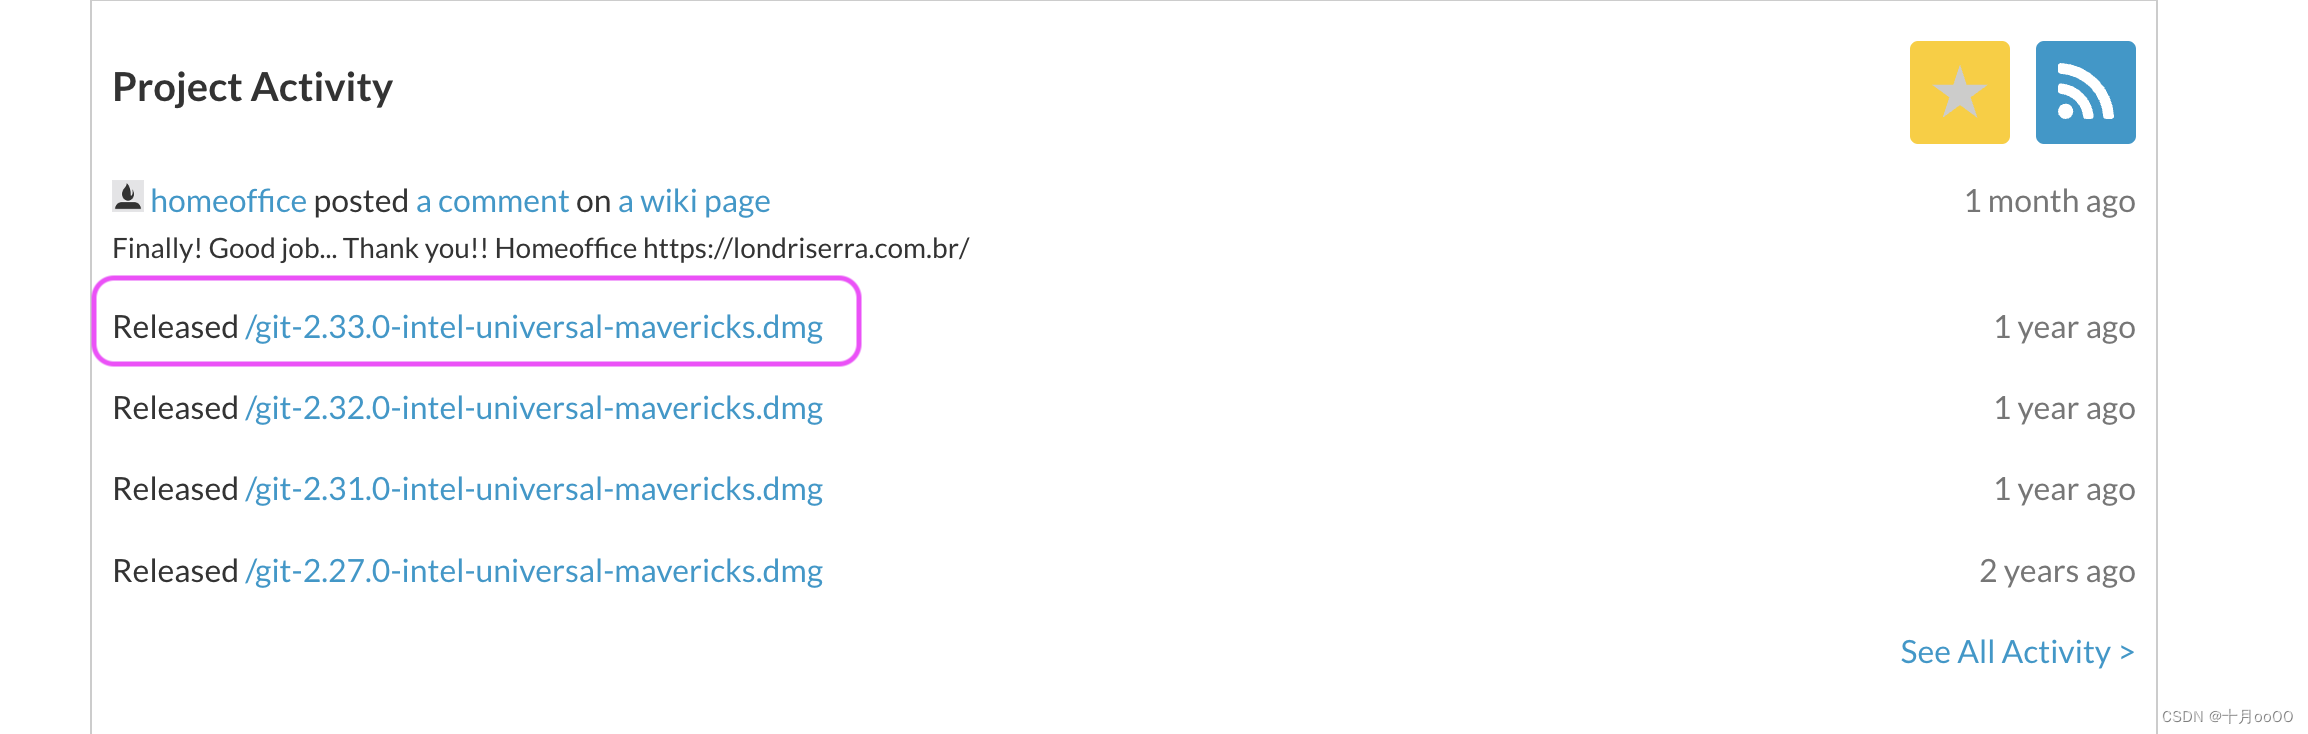Open the git-2.27.0 mavericks dmg link

[534, 572]
